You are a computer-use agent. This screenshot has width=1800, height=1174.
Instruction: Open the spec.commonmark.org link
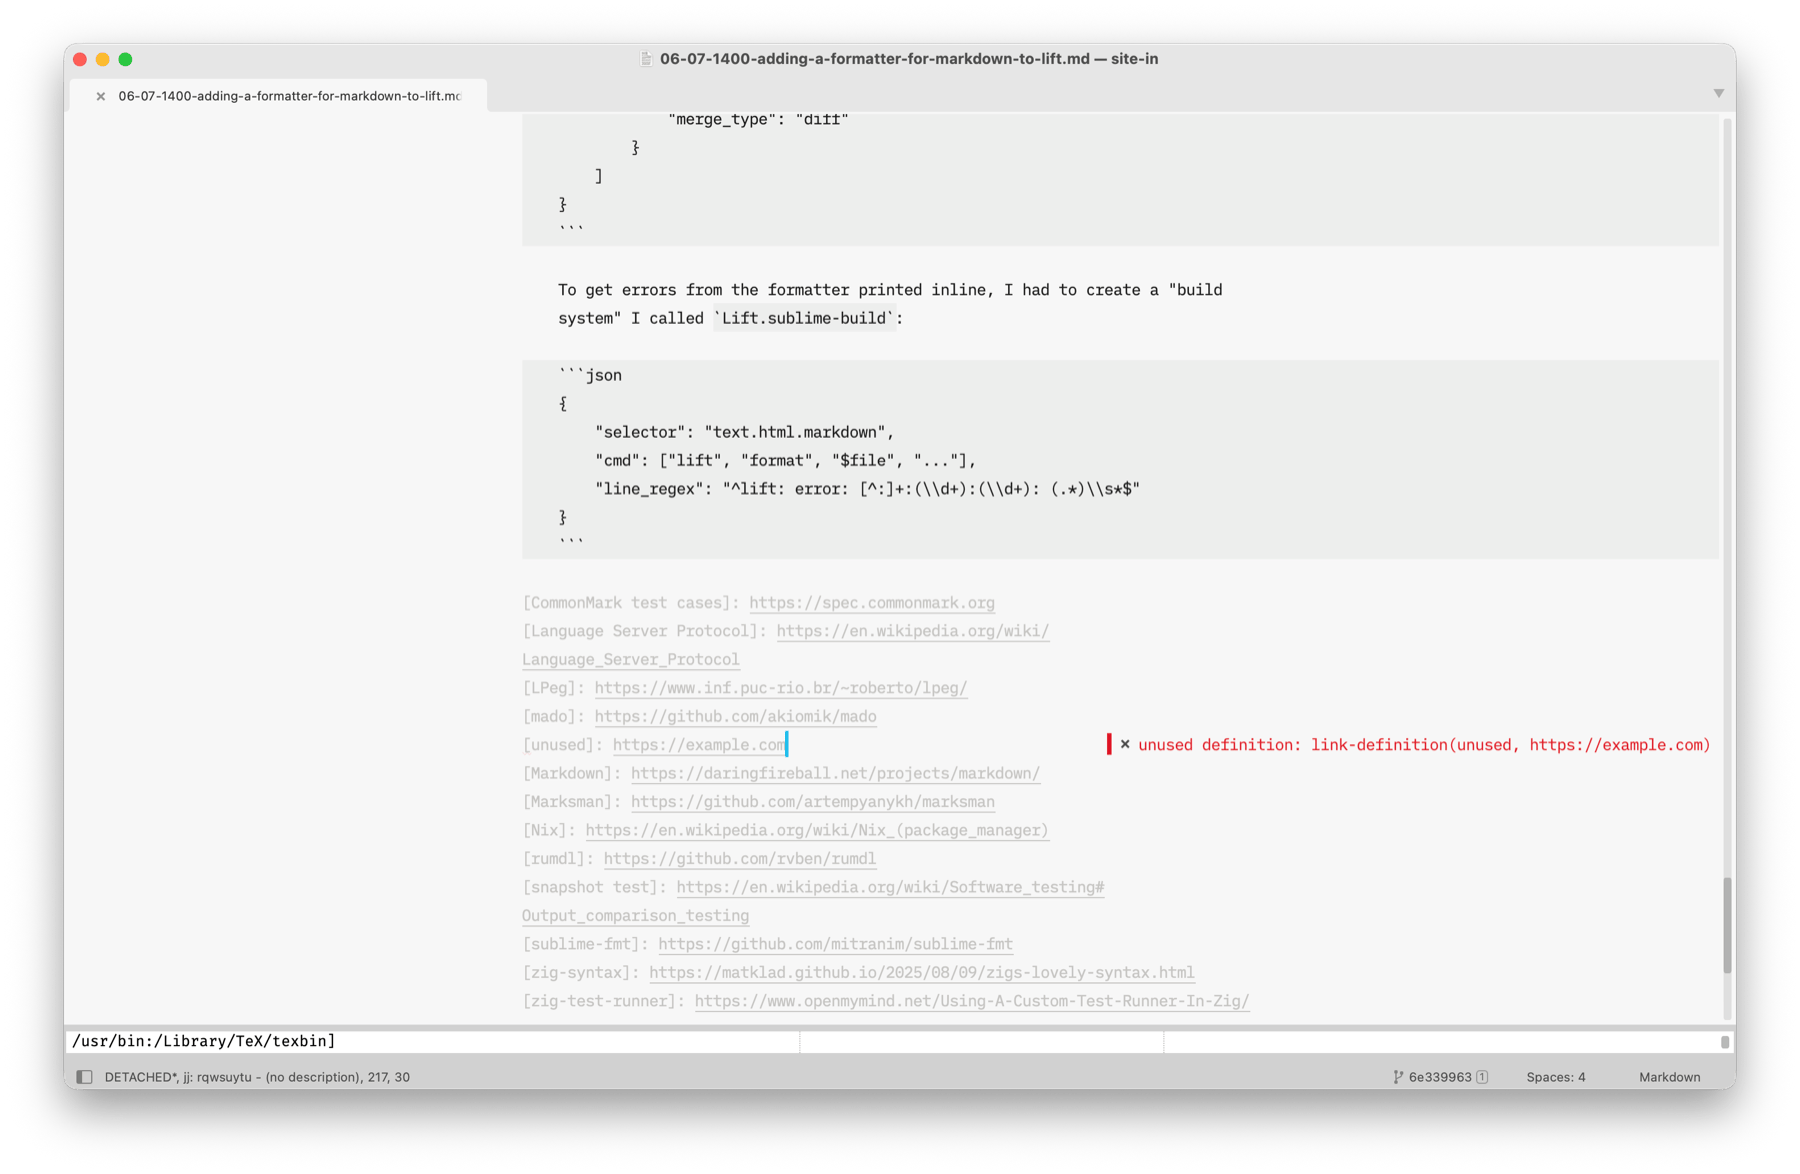(x=871, y=603)
